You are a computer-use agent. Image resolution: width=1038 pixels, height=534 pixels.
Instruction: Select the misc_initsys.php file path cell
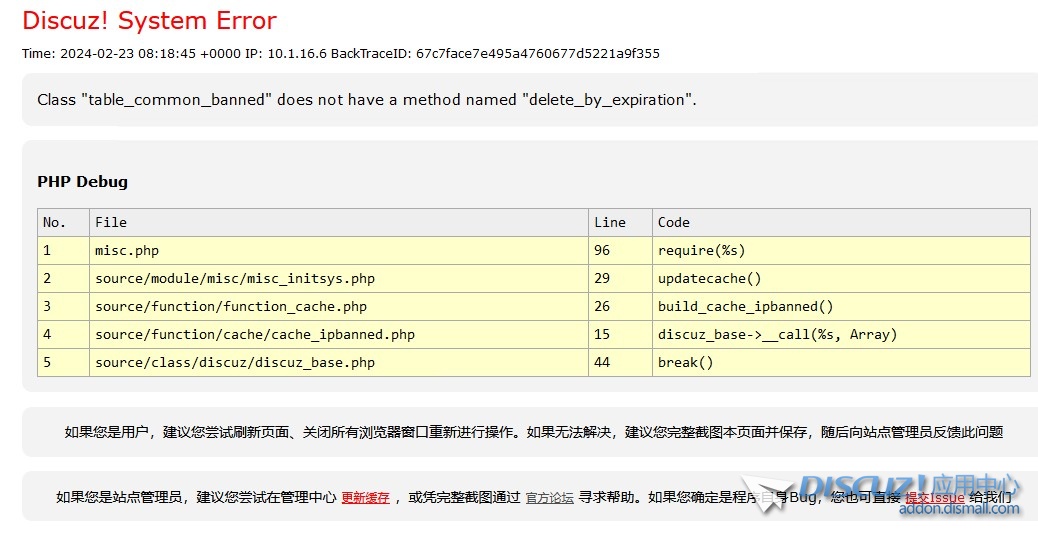pos(235,278)
